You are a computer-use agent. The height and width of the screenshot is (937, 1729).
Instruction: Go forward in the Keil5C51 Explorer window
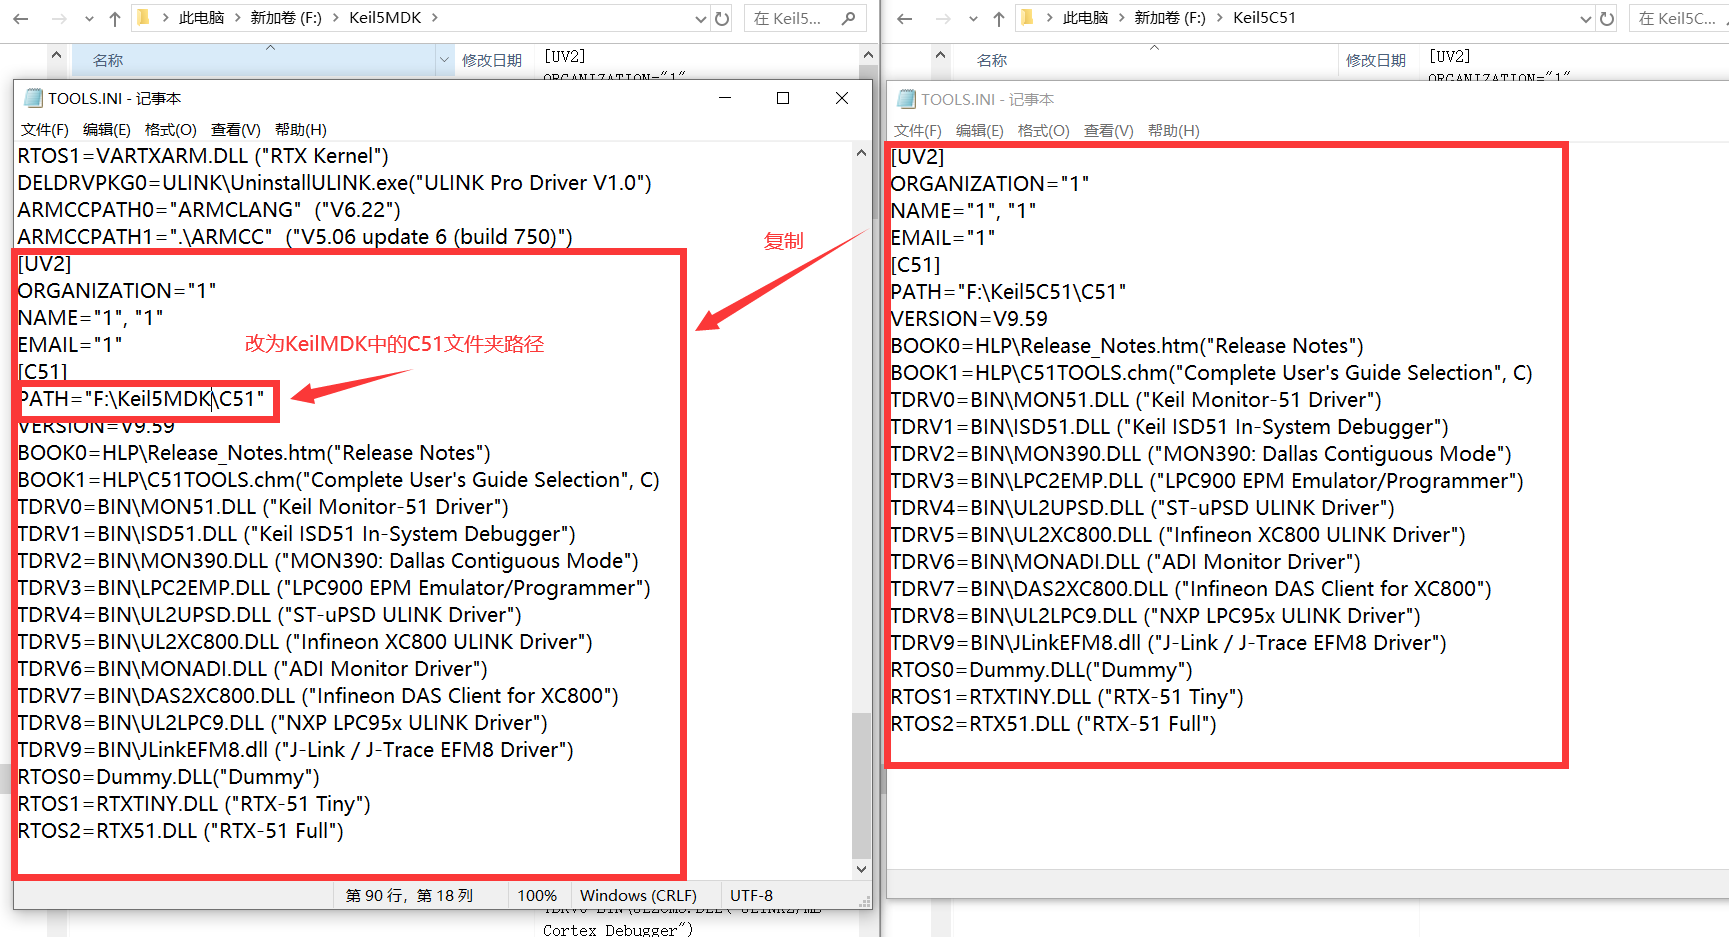click(x=943, y=18)
